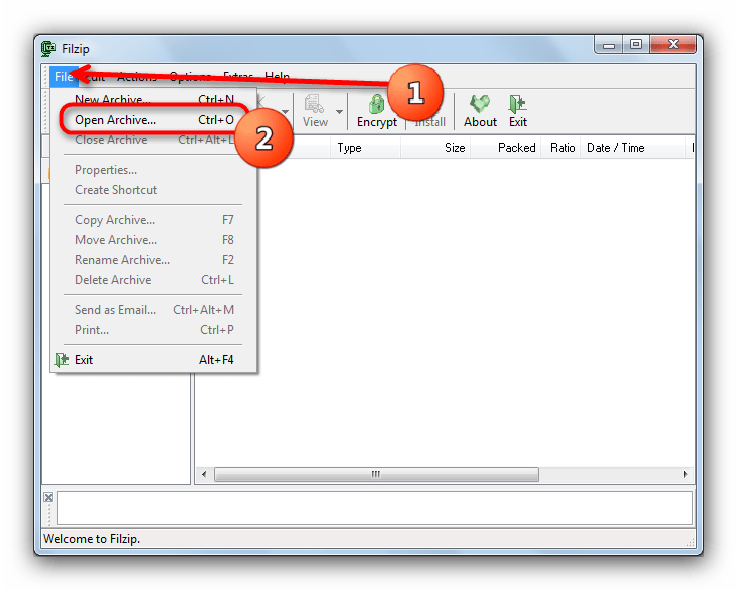Sort by the Size column header

(436, 148)
